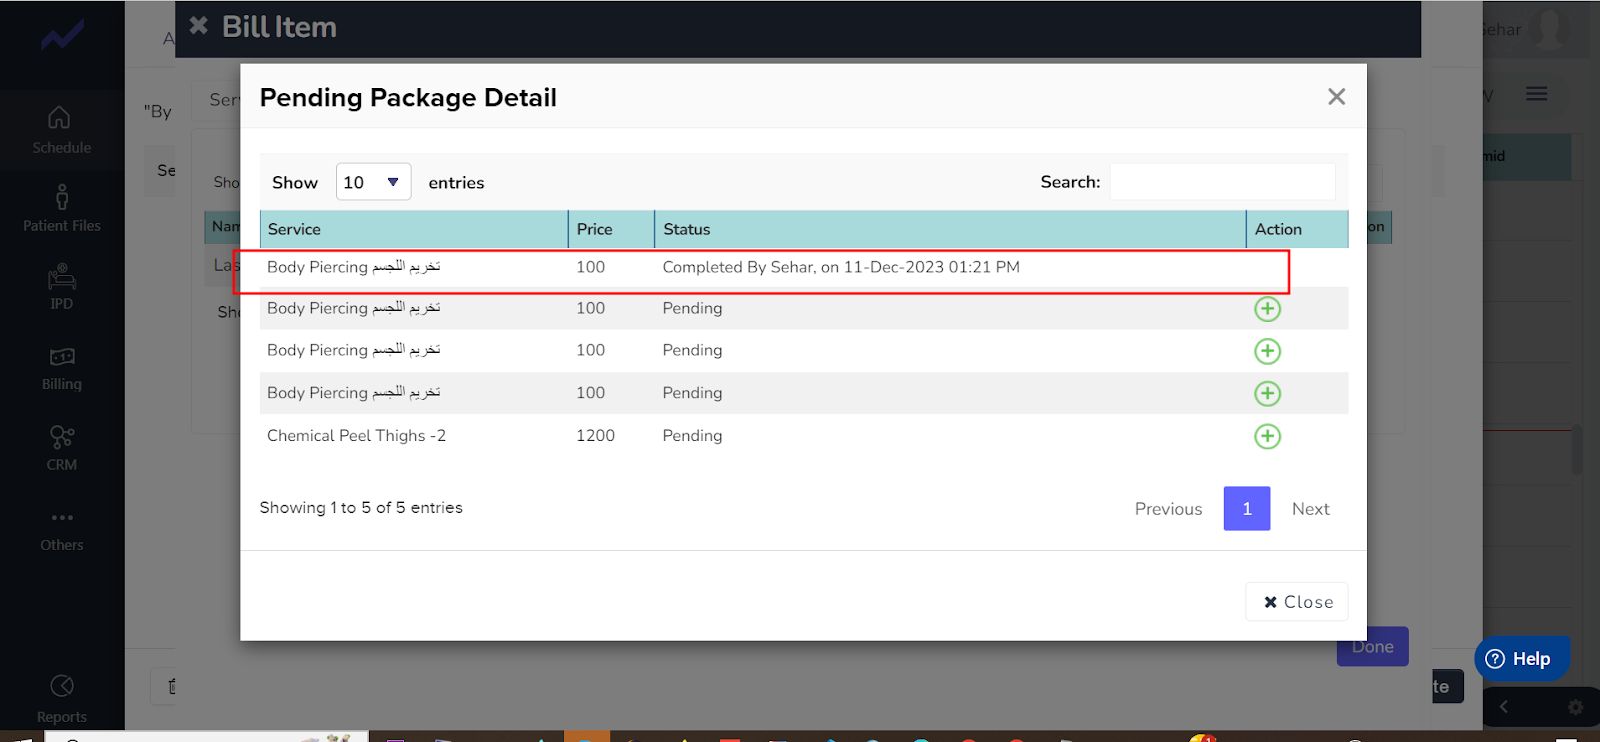Add the Chemical Peel Thighs -2 service
The image size is (1600, 742).
coord(1267,436)
